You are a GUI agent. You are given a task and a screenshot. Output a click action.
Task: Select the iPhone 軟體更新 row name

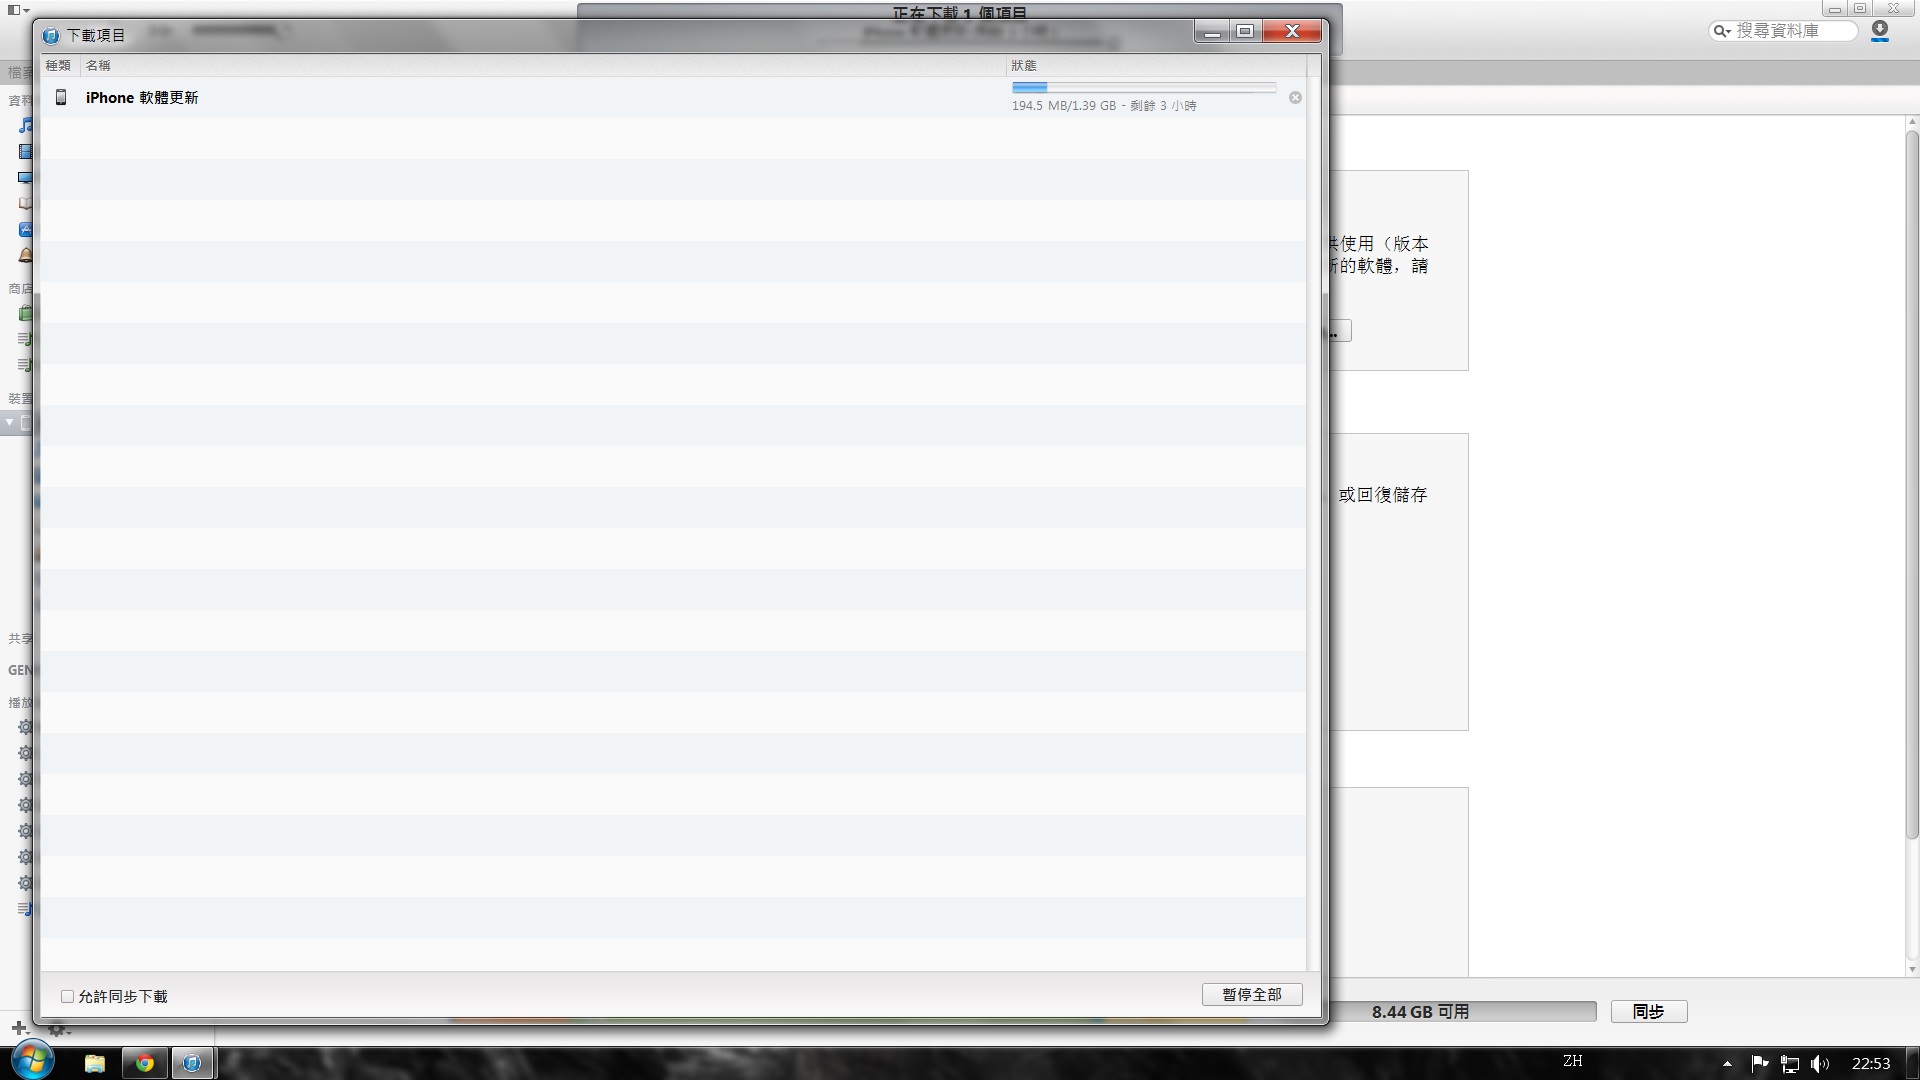142,97
